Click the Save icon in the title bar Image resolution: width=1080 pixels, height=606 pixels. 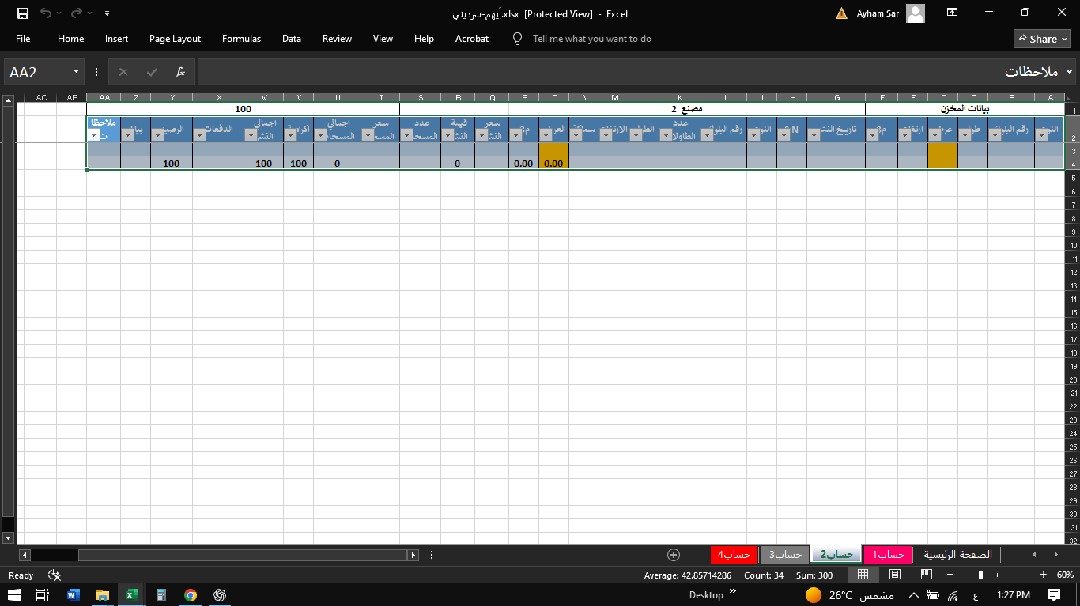coord(22,13)
